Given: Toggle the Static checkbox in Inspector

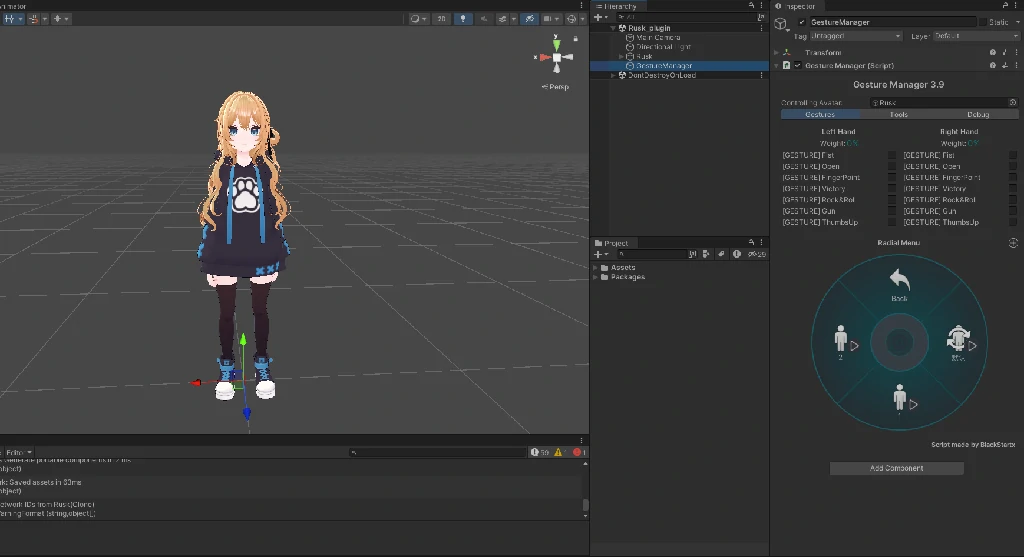Looking at the screenshot, I should click(982, 22).
